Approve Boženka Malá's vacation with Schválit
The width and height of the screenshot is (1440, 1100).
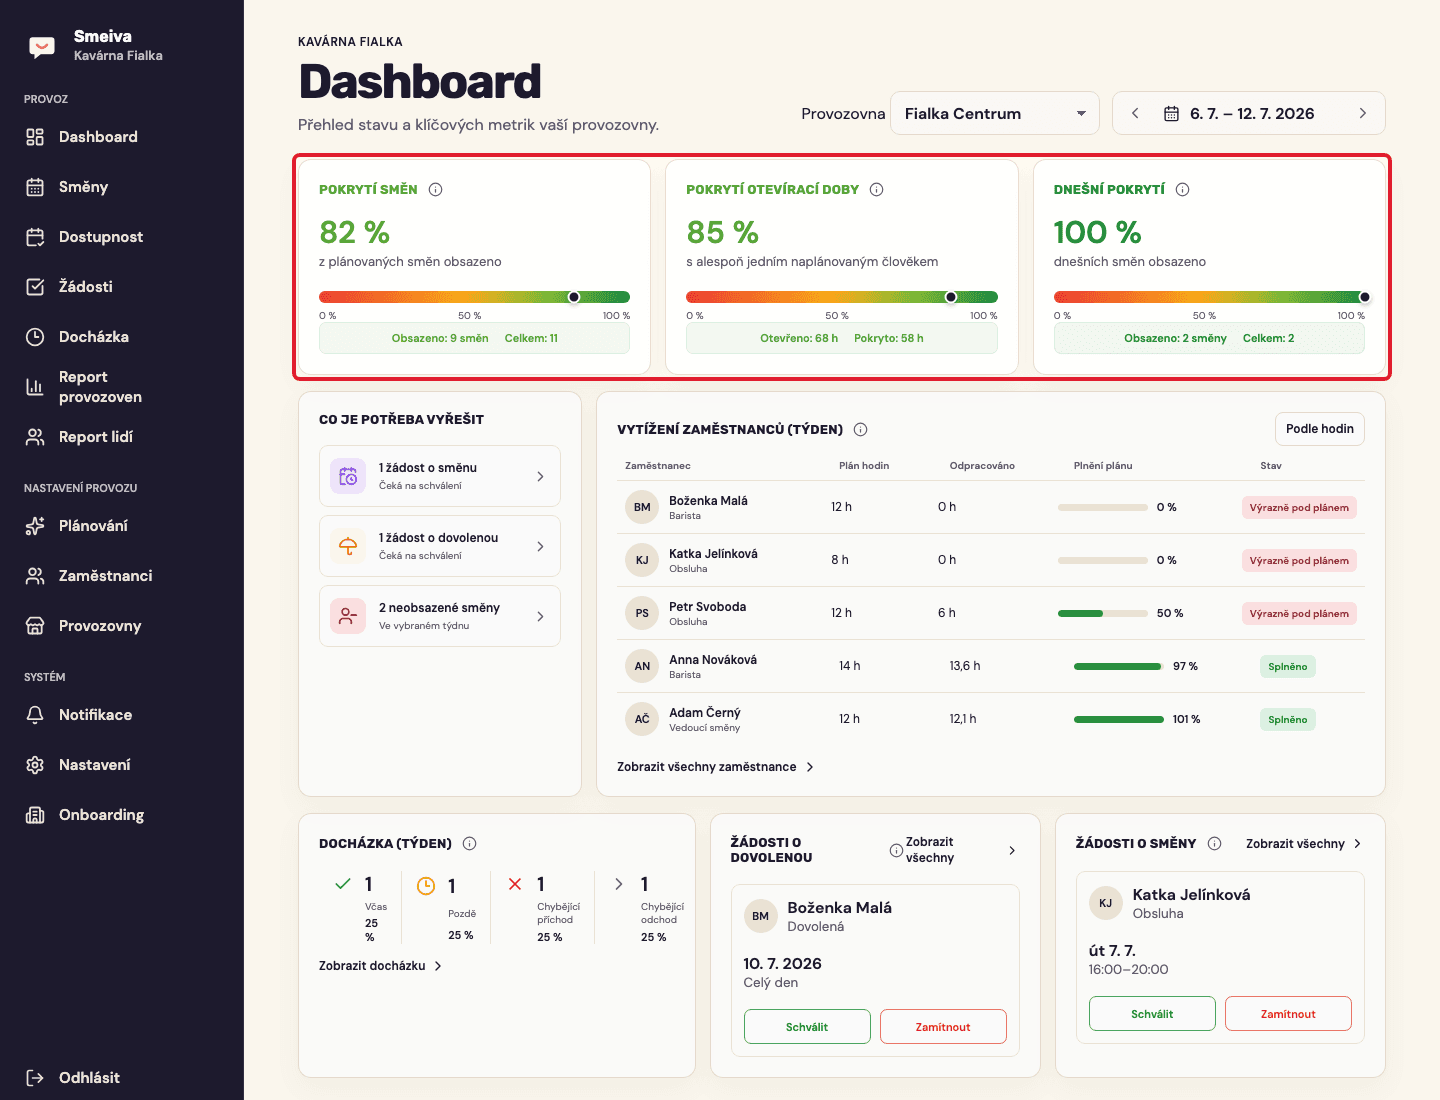point(807,1027)
